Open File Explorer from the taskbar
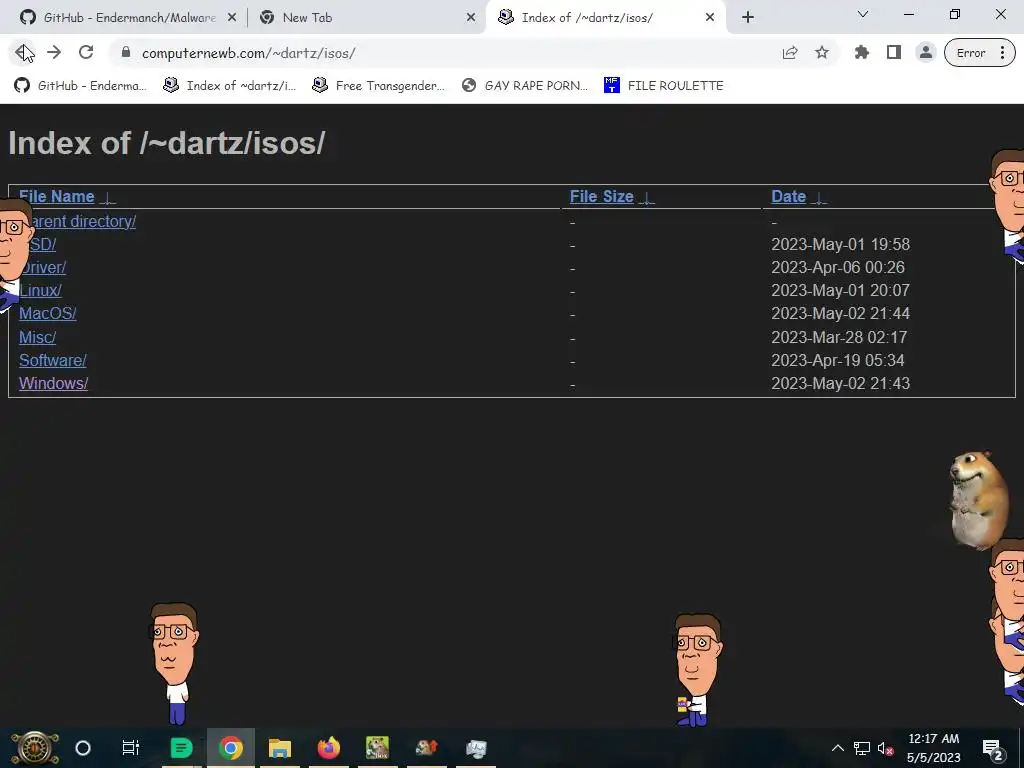 click(x=280, y=748)
